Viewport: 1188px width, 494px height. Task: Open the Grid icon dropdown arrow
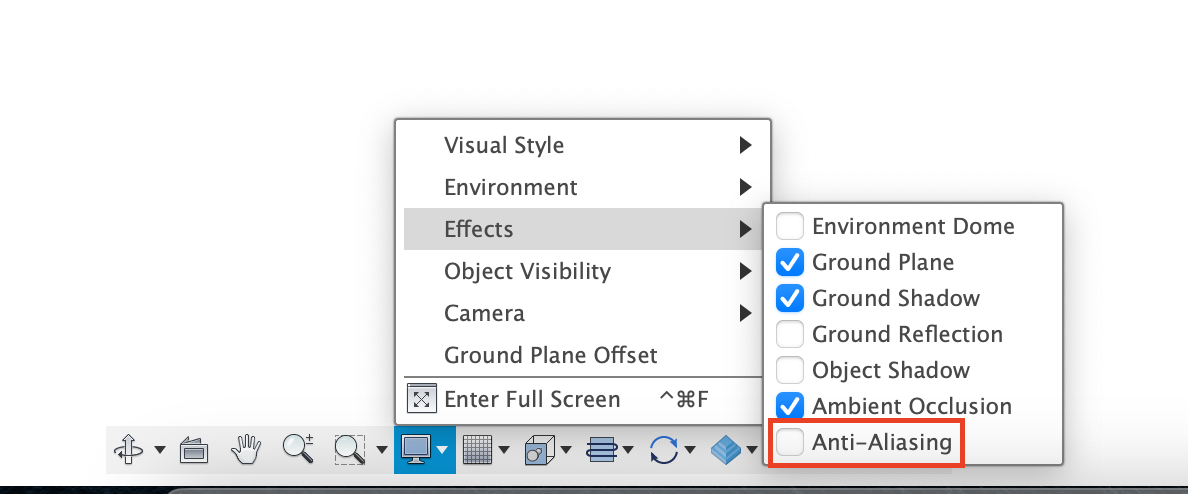point(505,450)
